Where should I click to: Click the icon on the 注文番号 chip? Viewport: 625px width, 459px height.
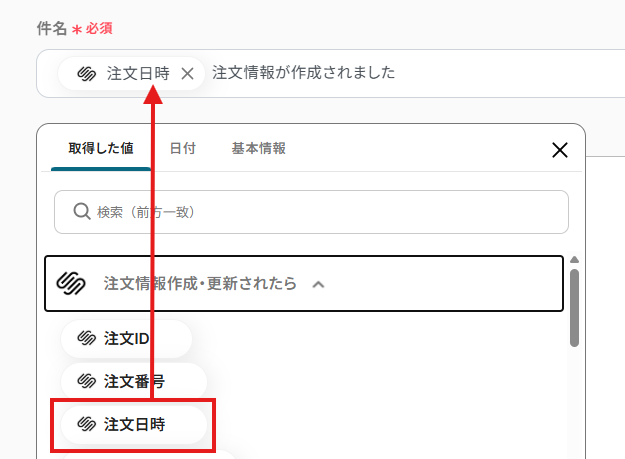86,381
